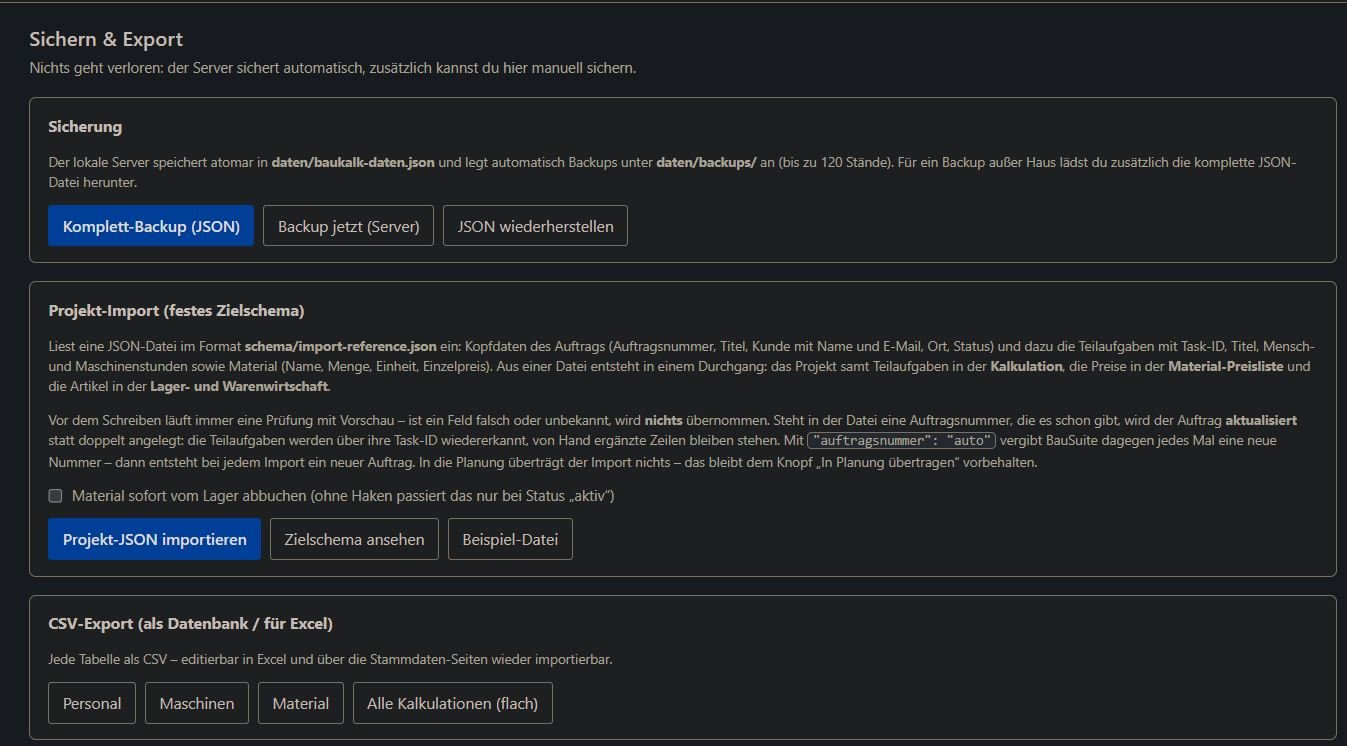Click the bold word aktualisiert
Image resolution: width=1347 pixels, height=746 pixels.
(1261, 420)
